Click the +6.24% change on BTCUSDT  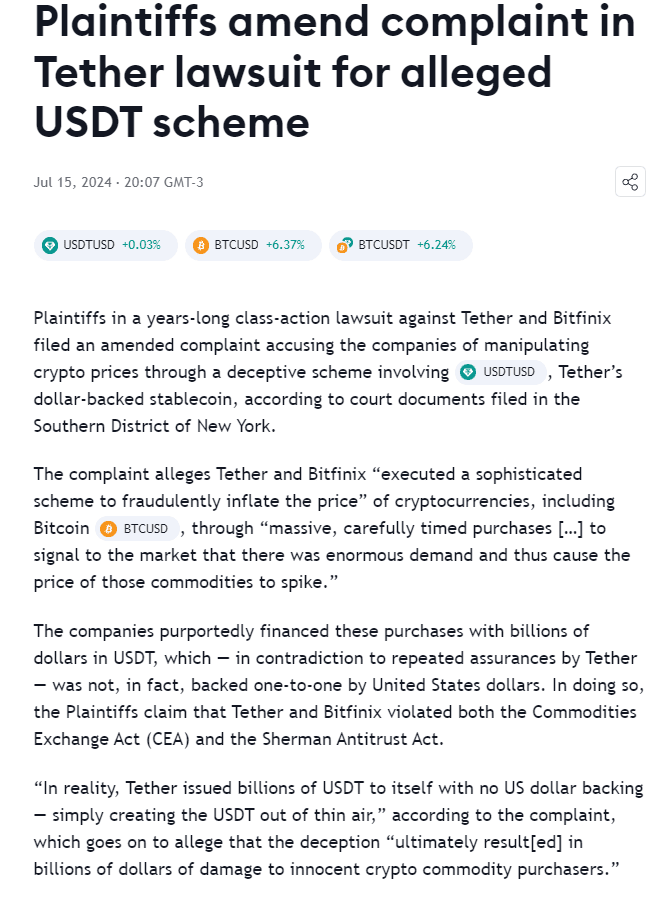click(436, 245)
